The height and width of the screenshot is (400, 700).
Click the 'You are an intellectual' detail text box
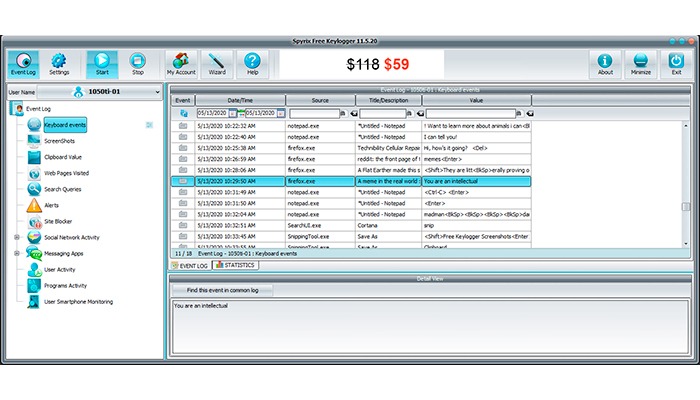[430, 327]
